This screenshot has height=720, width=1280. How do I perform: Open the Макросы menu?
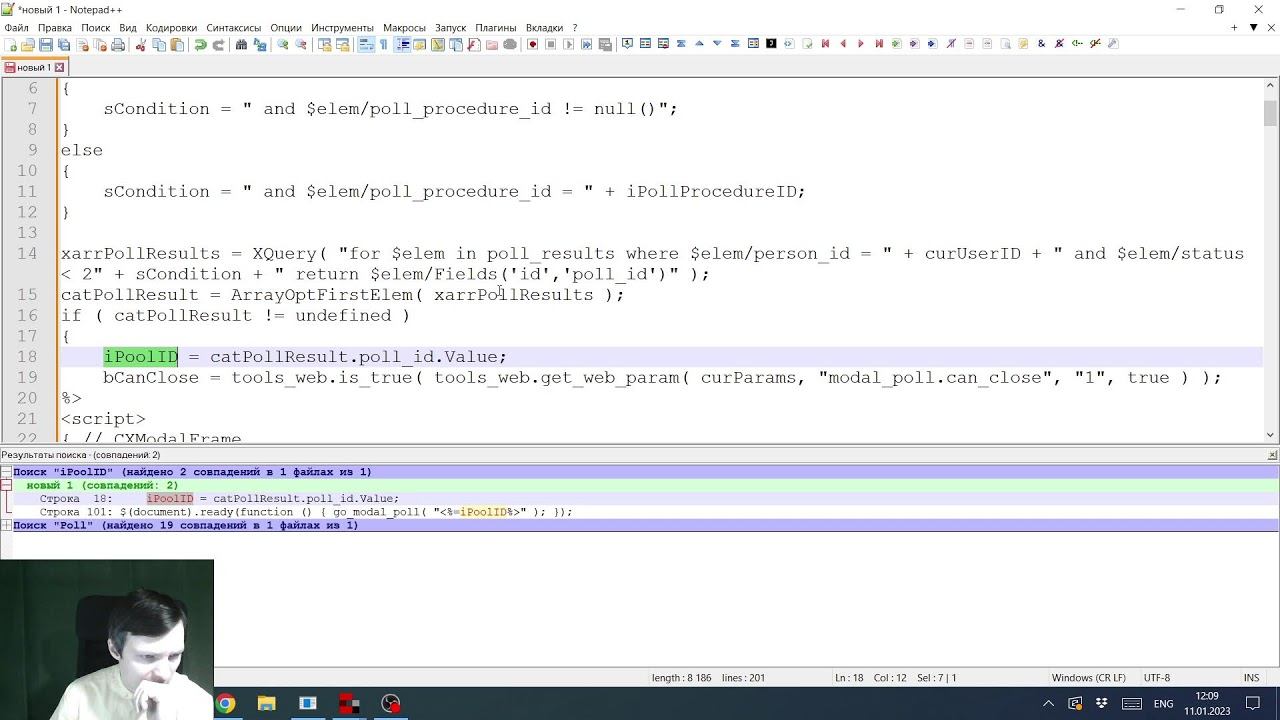pos(404,28)
